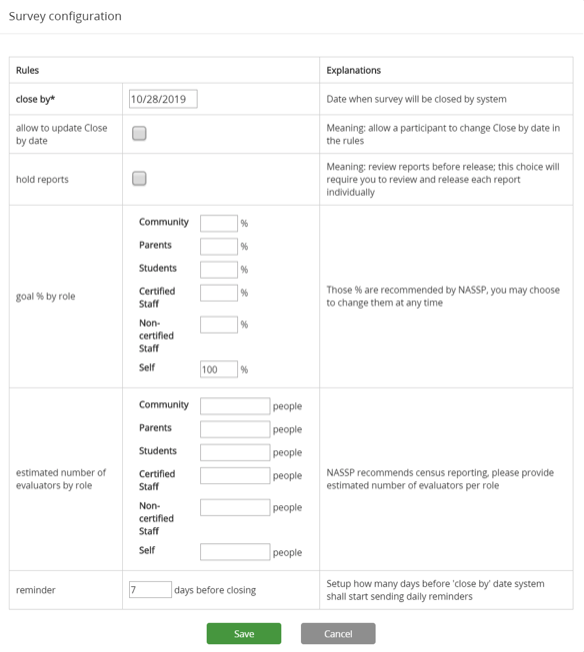This screenshot has width=584, height=652.
Task: Click the Explanations column header
Action: [x=354, y=70]
